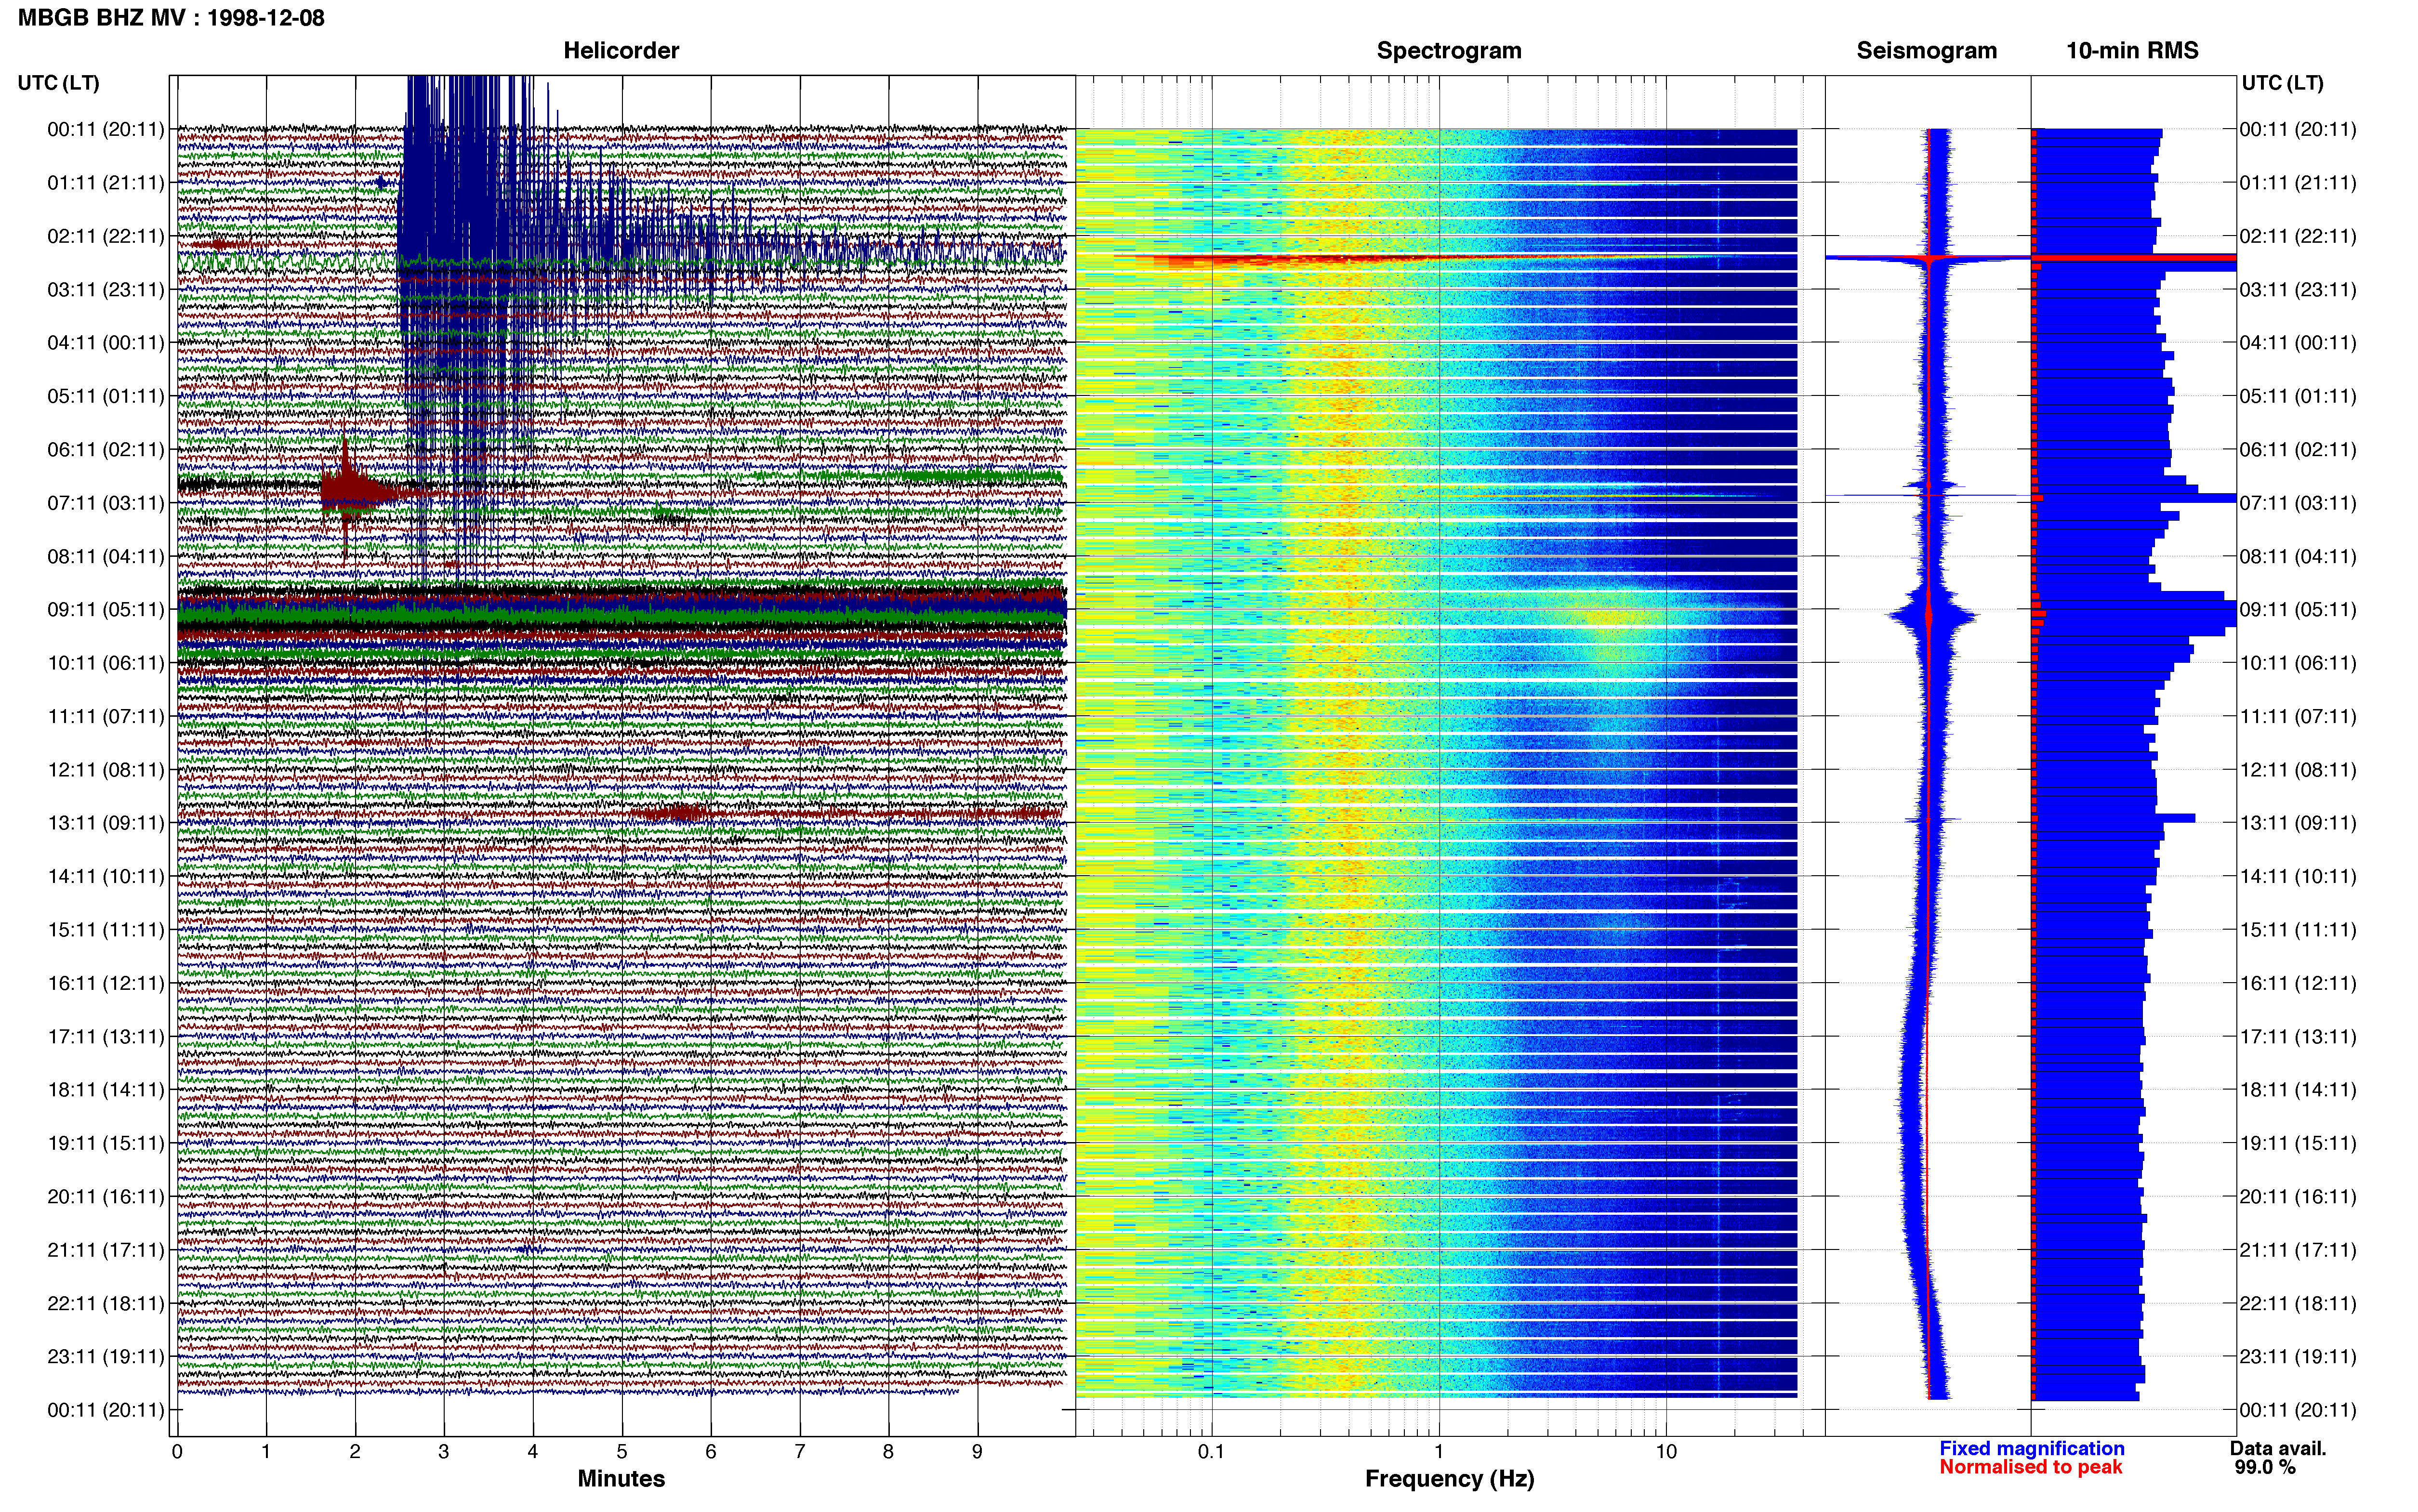Image resolution: width=2418 pixels, height=1512 pixels.
Task: Click the 5 tick on the Minutes axis
Action: (x=622, y=1452)
